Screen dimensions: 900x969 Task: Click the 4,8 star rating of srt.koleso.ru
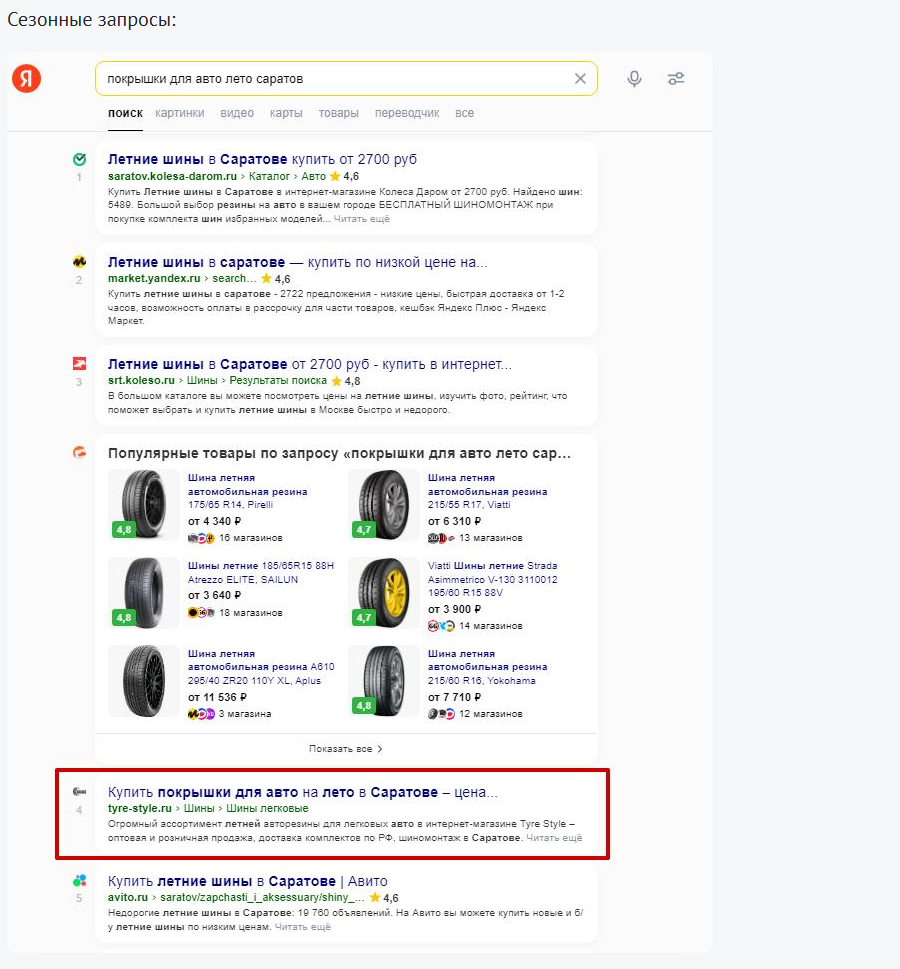pos(346,381)
